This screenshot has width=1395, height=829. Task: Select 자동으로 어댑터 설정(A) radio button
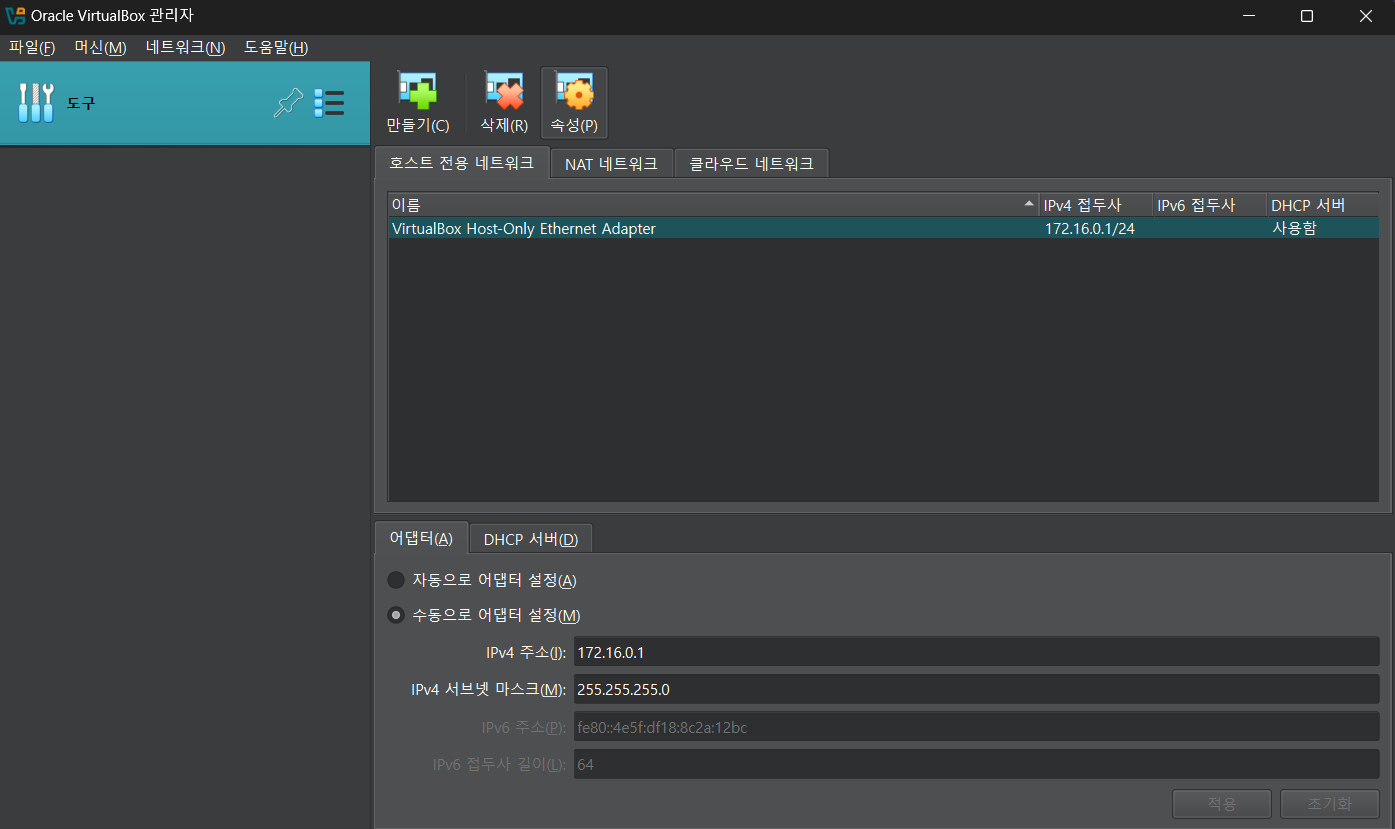(396, 580)
